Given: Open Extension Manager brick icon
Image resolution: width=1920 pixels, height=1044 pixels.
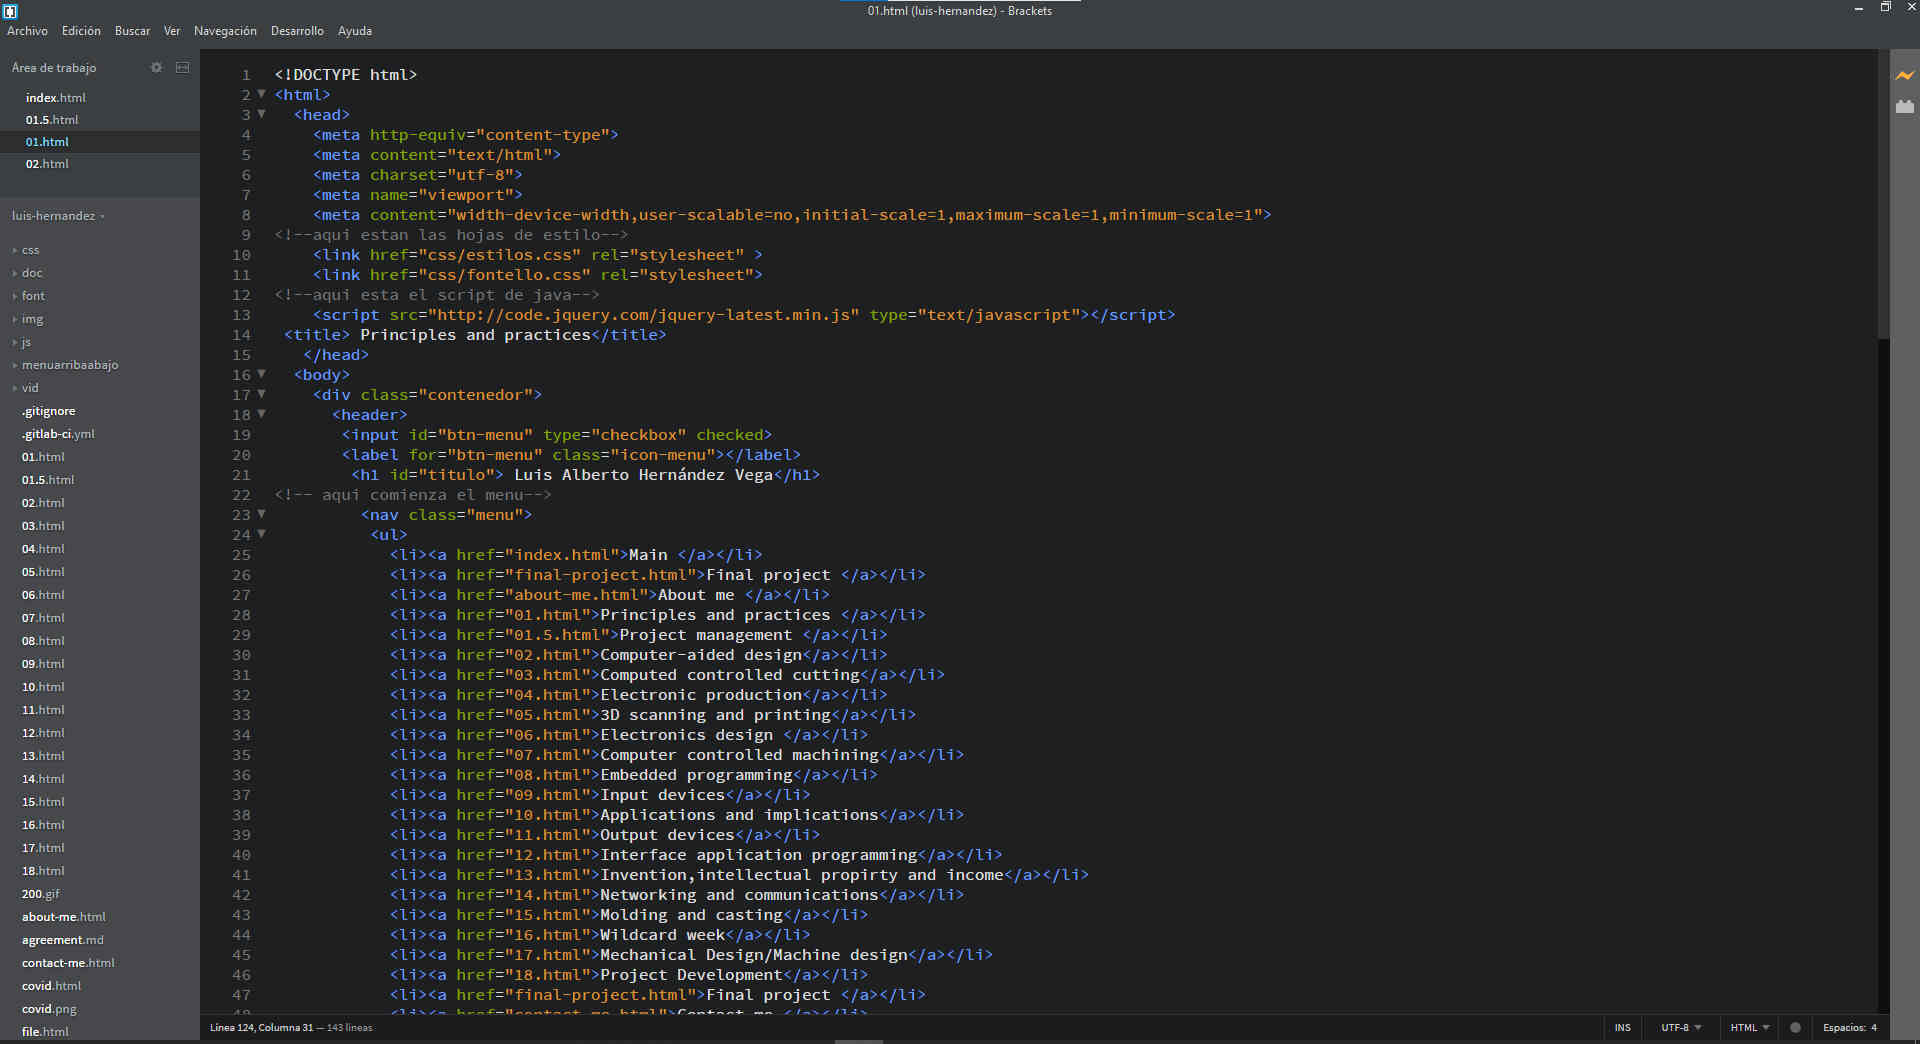Looking at the screenshot, I should pos(1904,106).
